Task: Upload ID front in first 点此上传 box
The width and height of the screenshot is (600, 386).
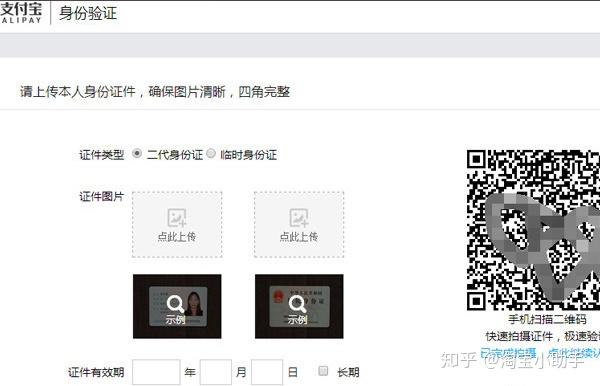Action: point(177,225)
